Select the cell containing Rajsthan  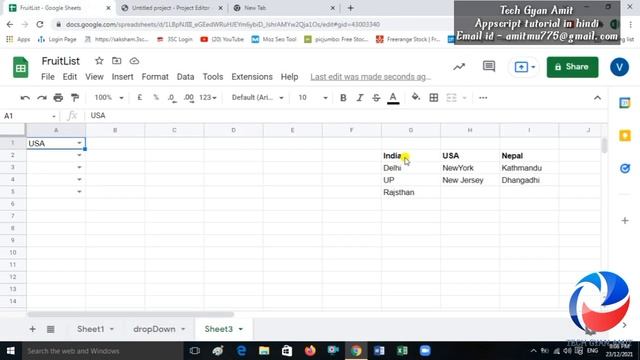[411, 192]
